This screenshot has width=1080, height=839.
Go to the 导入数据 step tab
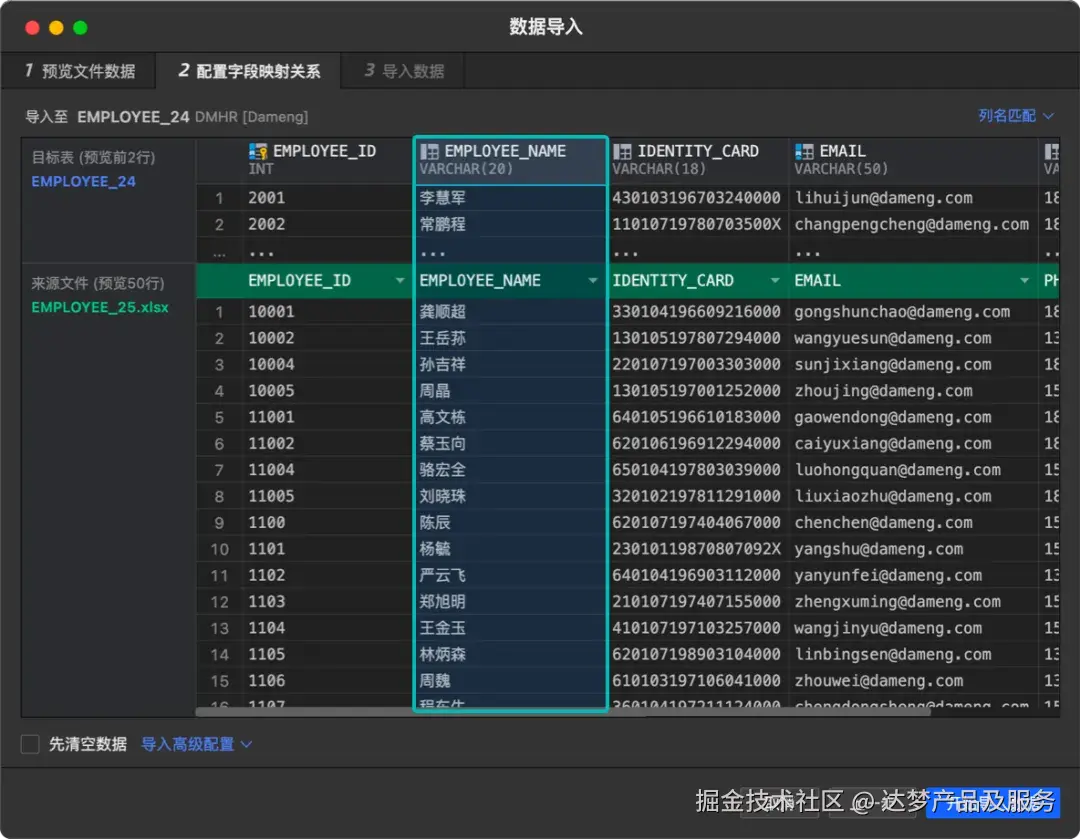pyautogui.click(x=404, y=71)
